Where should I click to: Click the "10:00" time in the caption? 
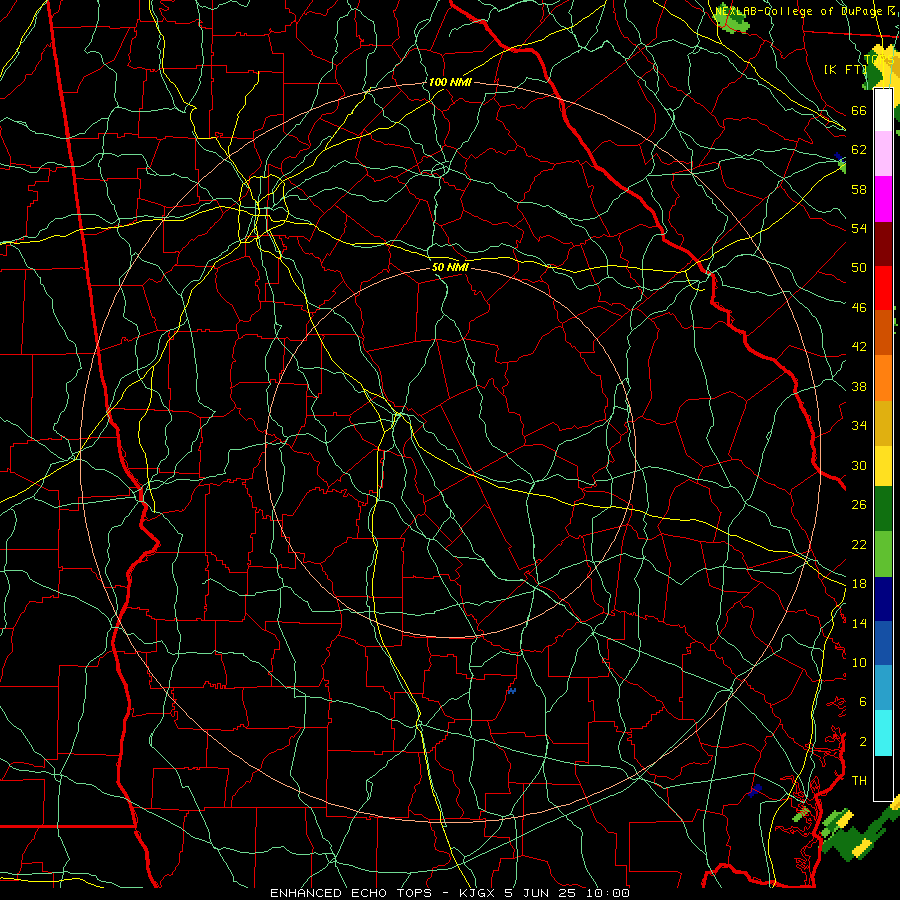608,893
